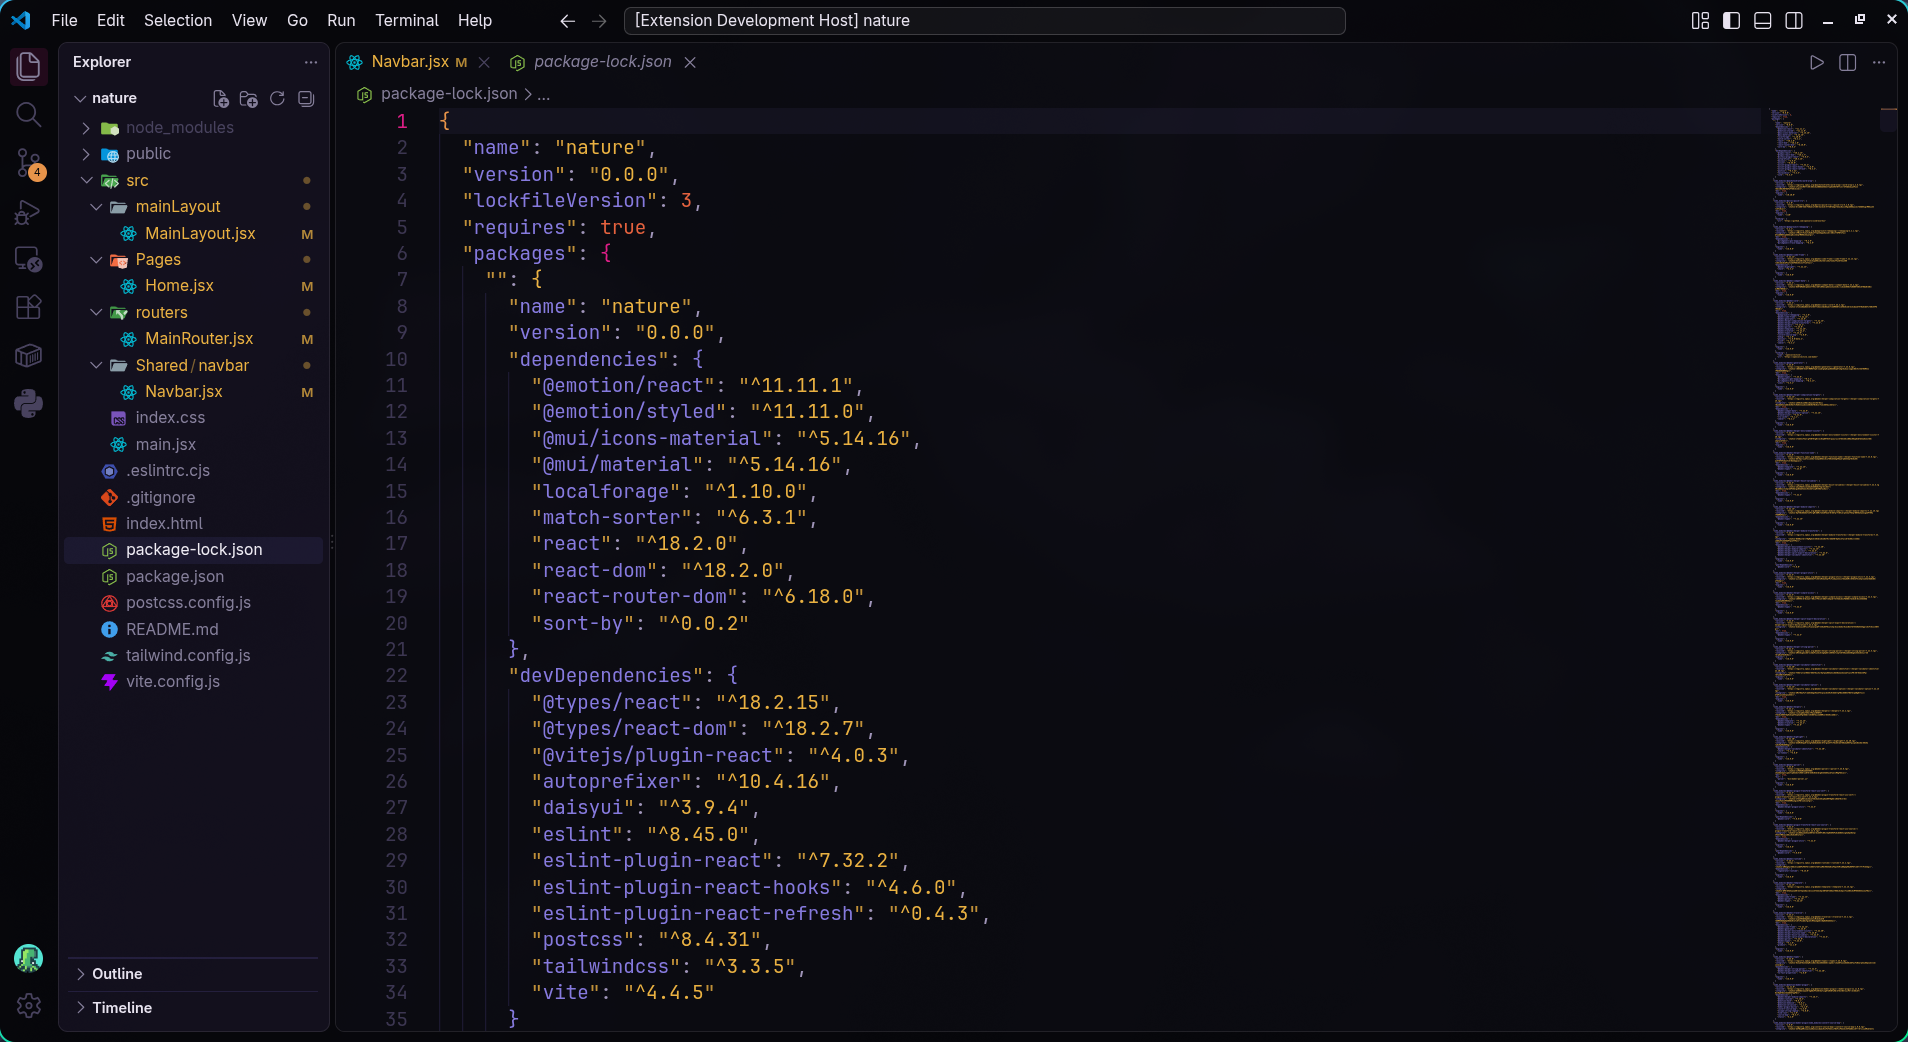
Task: Open the Search view in activity bar
Action: pyautogui.click(x=28, y=115)
